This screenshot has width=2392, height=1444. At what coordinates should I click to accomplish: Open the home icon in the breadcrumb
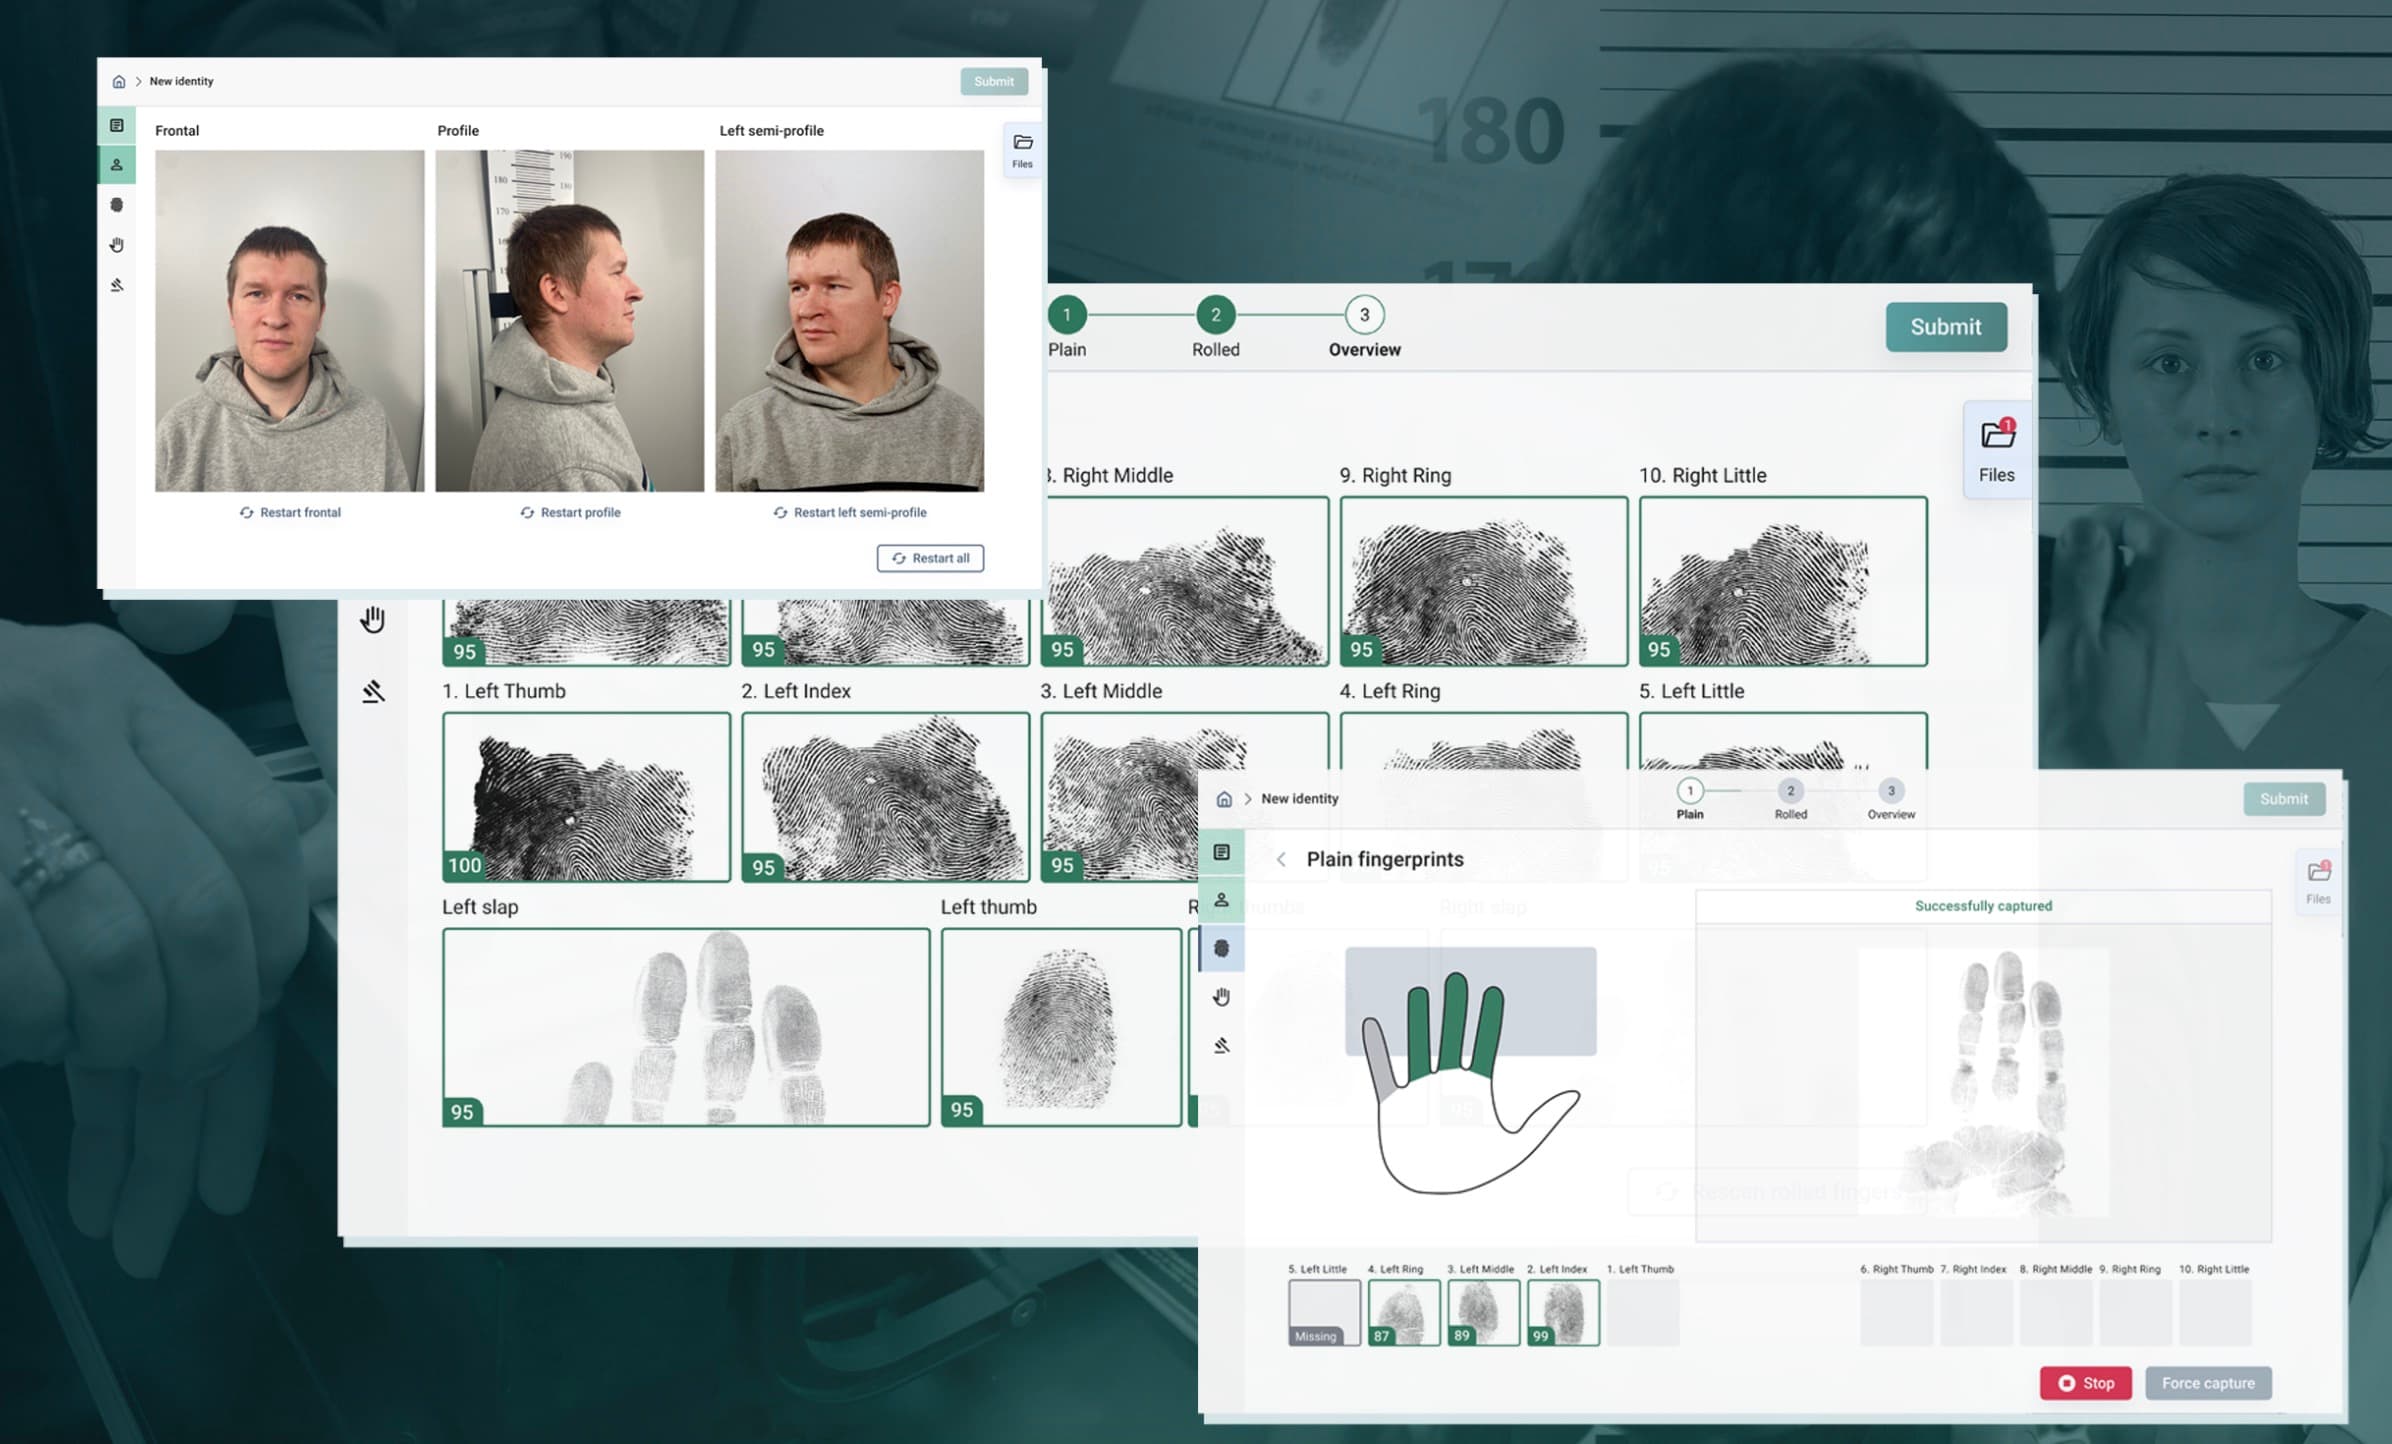pos(117,81)
